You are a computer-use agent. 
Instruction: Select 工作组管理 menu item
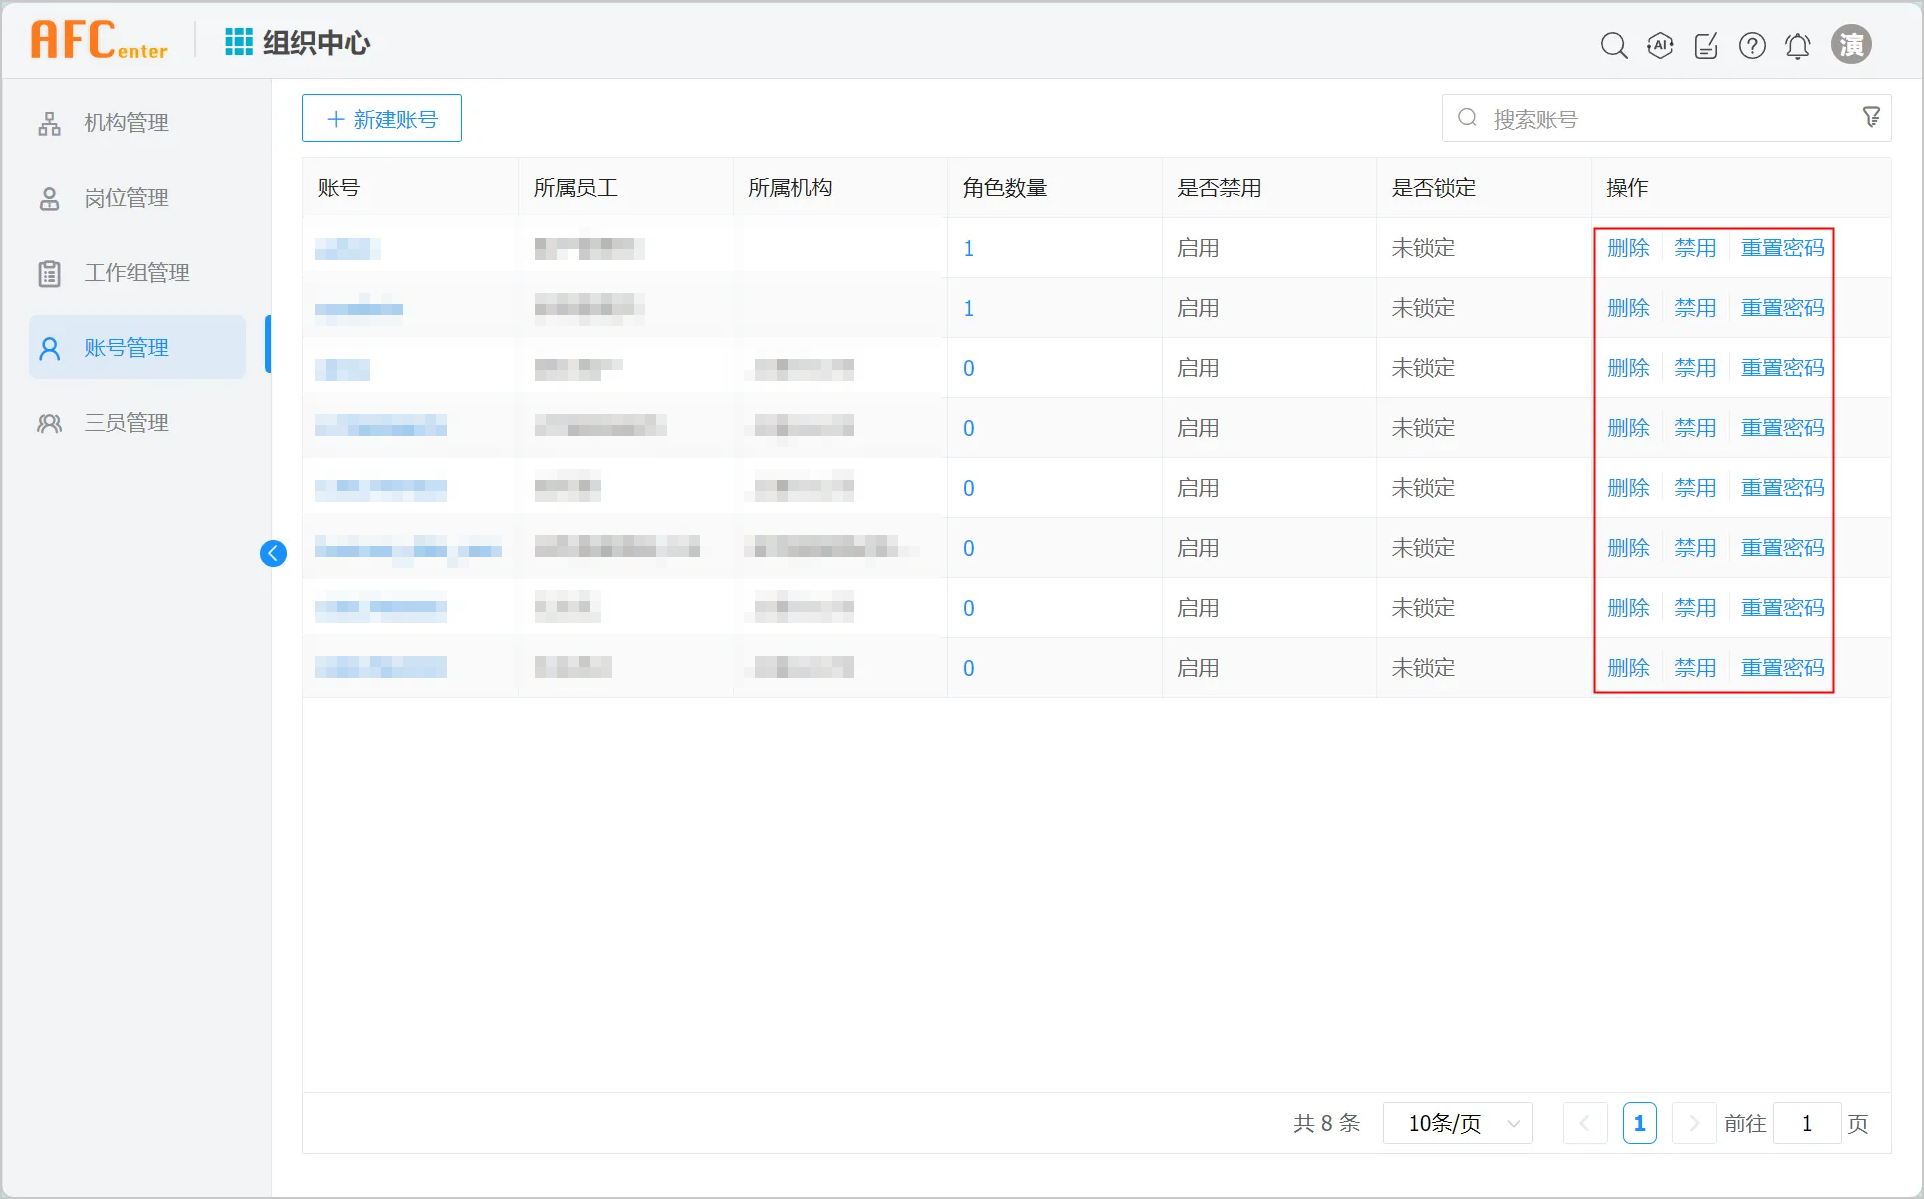[136, 273]
